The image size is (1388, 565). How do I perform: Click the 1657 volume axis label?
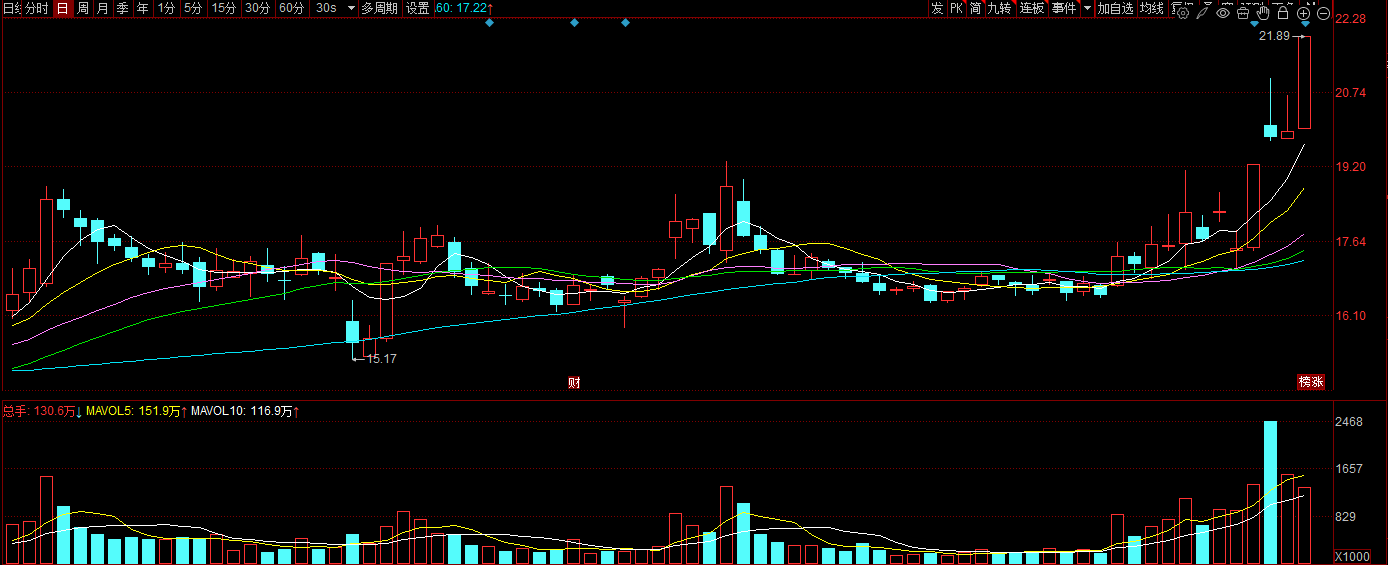pos(1350,469)
